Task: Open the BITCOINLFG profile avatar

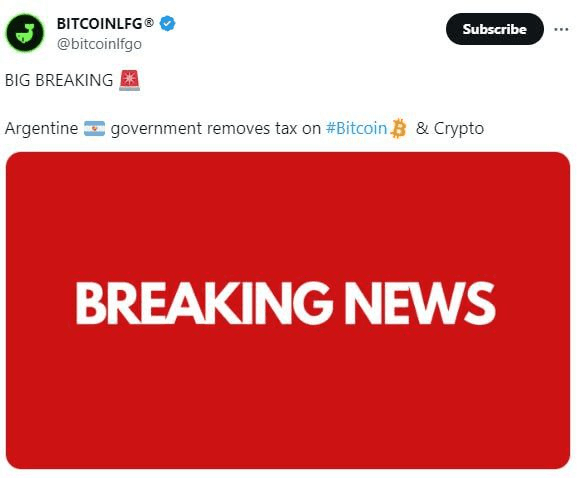Action: (25, 33)
